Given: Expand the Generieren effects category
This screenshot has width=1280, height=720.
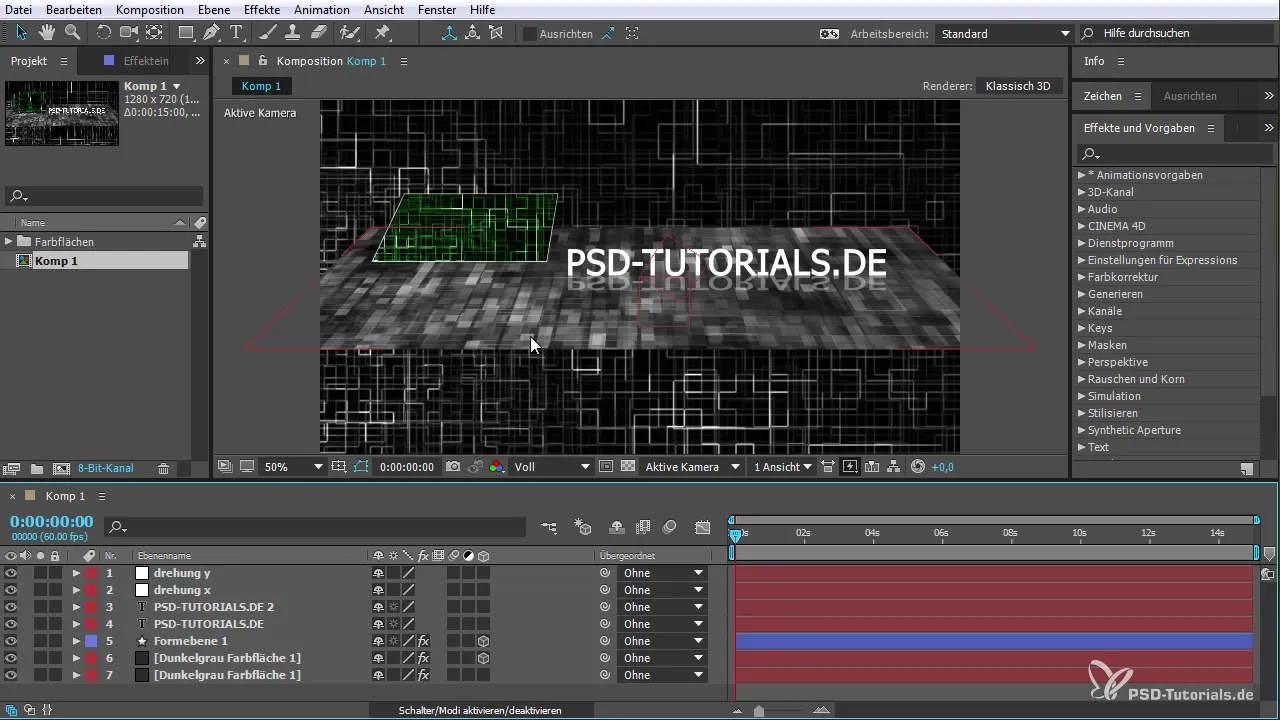Looking at the screenshot, I should tap(1082, 294).
